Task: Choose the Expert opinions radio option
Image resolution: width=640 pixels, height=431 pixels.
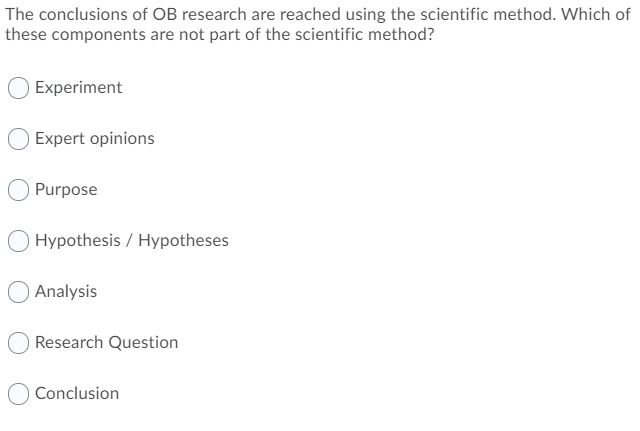Action: (x=18, y=139)
